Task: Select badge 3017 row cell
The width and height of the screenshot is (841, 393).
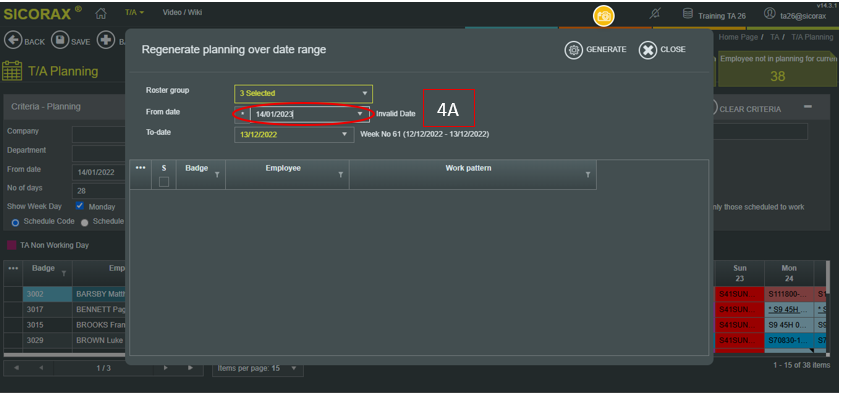Action: click(47, 309)
